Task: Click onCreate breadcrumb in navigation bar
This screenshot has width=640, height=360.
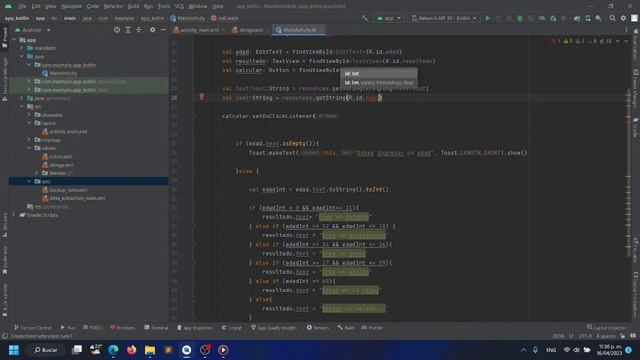Action: click(224, 18)
